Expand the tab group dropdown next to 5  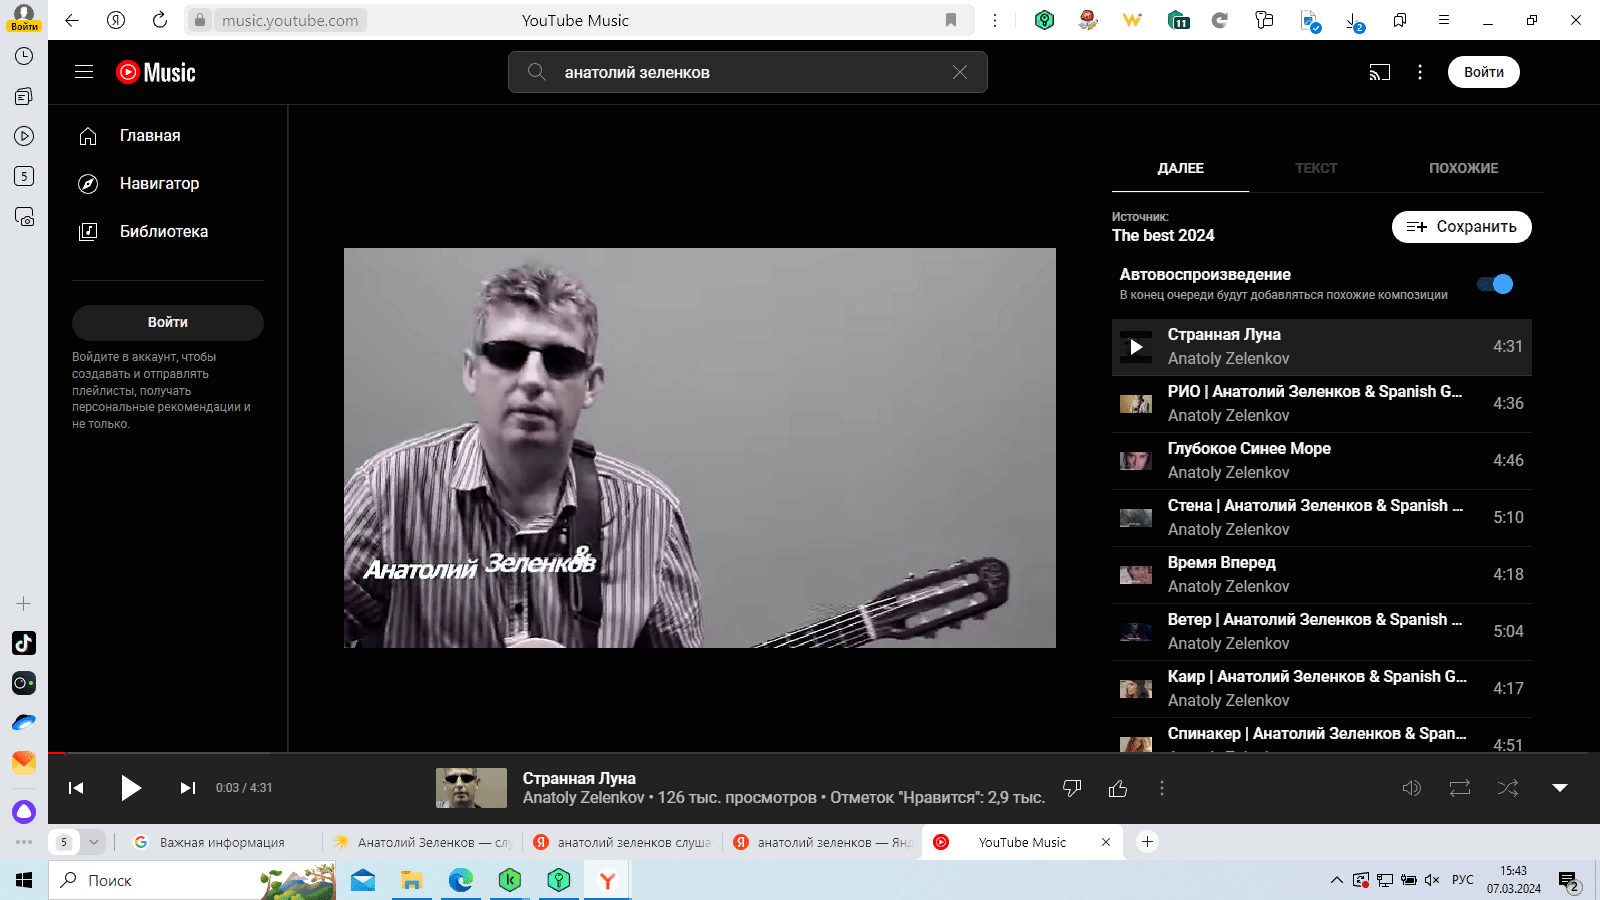(x=94, y=842)
